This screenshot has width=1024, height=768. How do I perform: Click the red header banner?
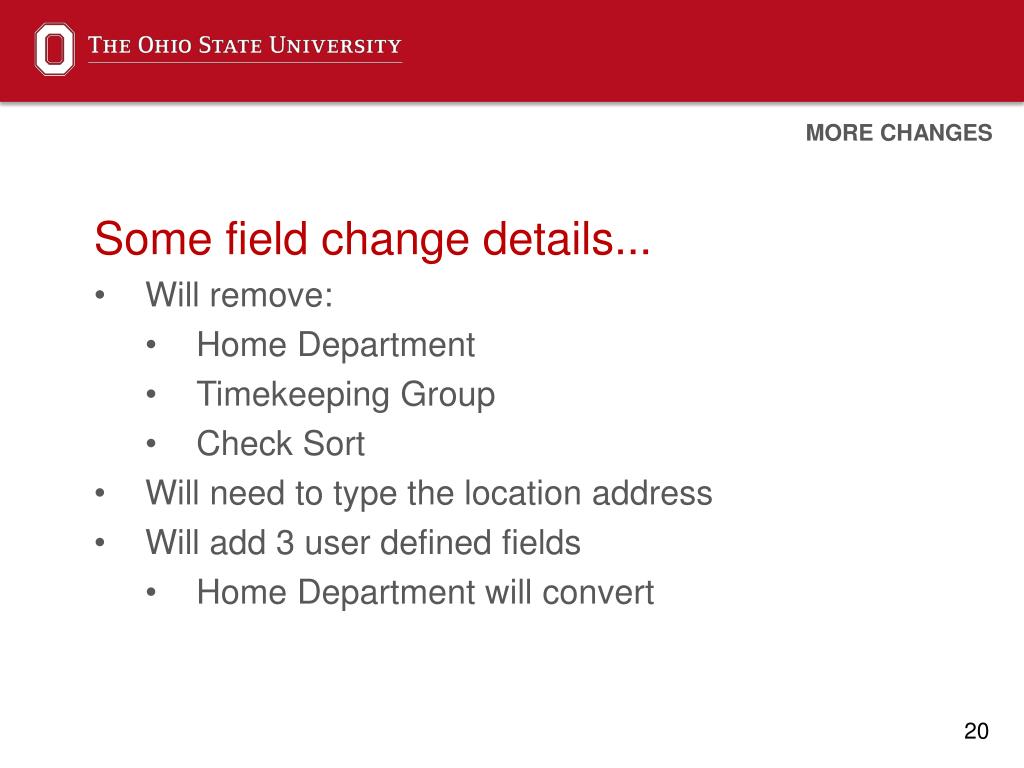point(512,51)
